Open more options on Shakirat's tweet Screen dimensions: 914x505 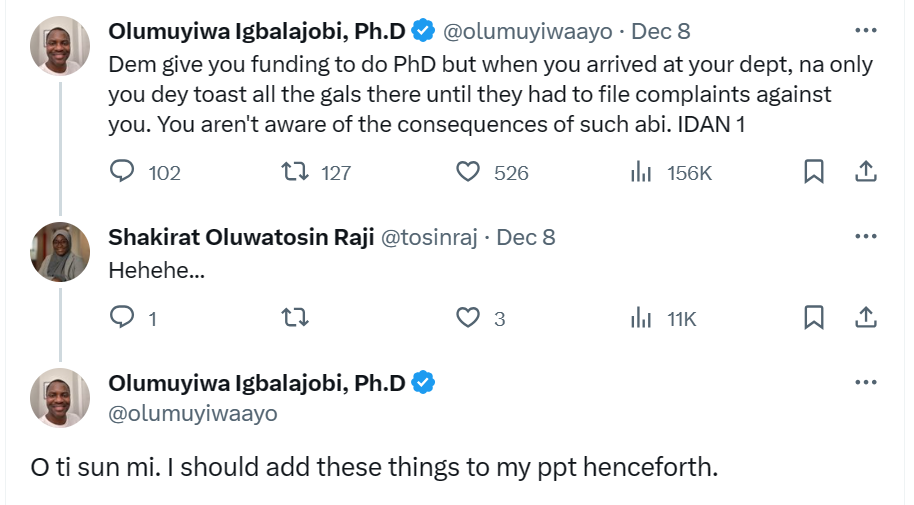[865, 237]
